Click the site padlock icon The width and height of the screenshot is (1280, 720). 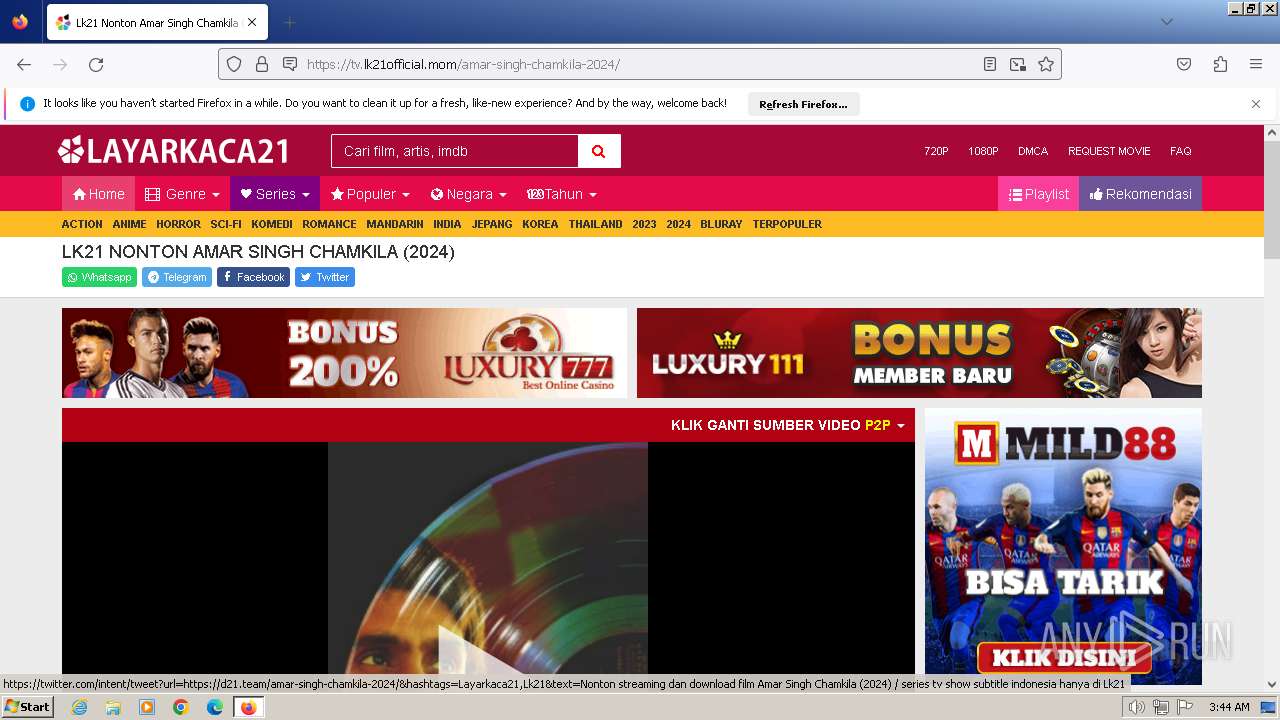click(262, 64)
